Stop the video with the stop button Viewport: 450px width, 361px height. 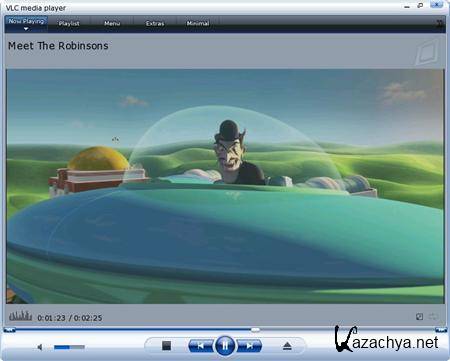pos(166,346)
